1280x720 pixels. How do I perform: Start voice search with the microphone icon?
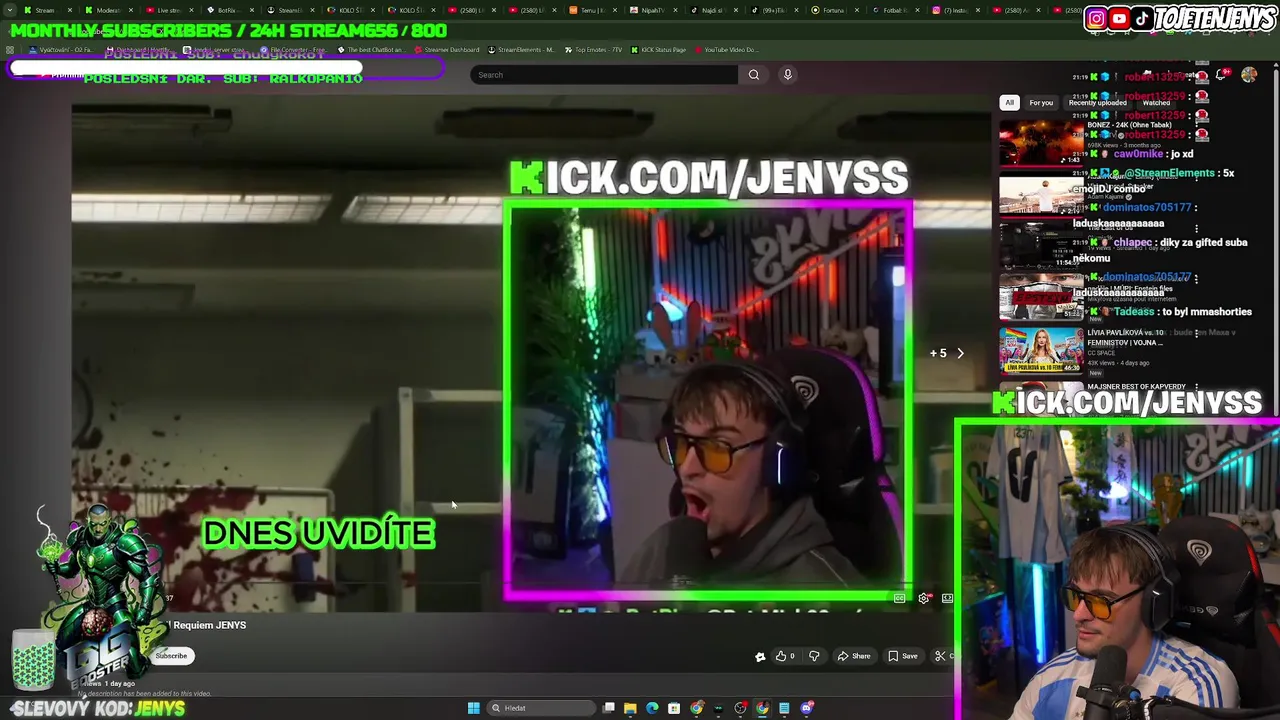tap(788, 74)
